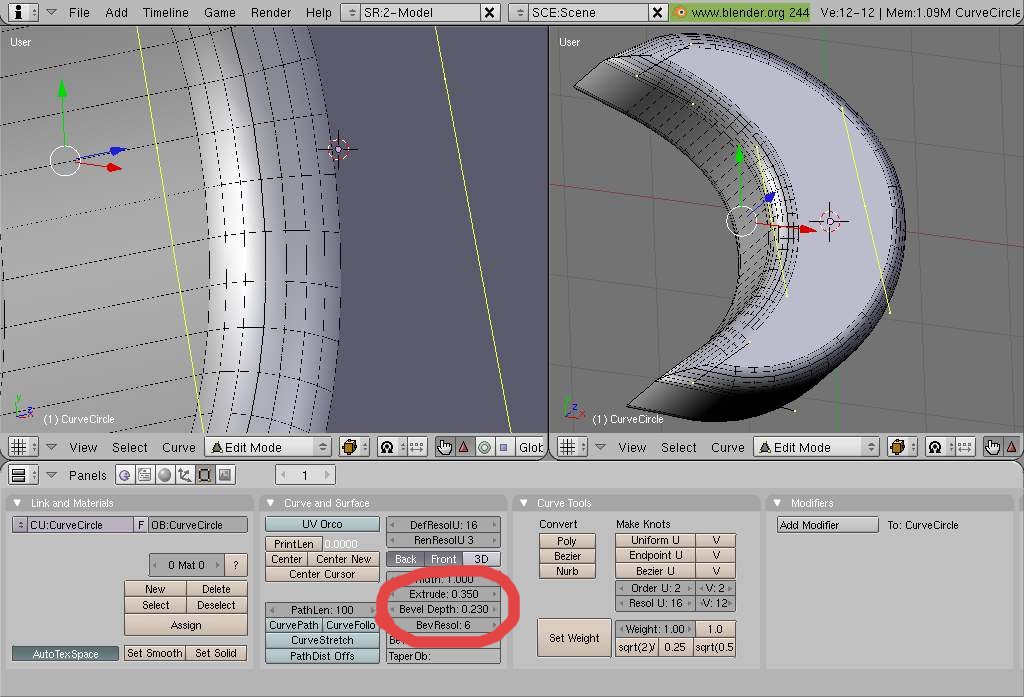
Task: Click the Bevel Depth slider field
Action: point(443,609)
